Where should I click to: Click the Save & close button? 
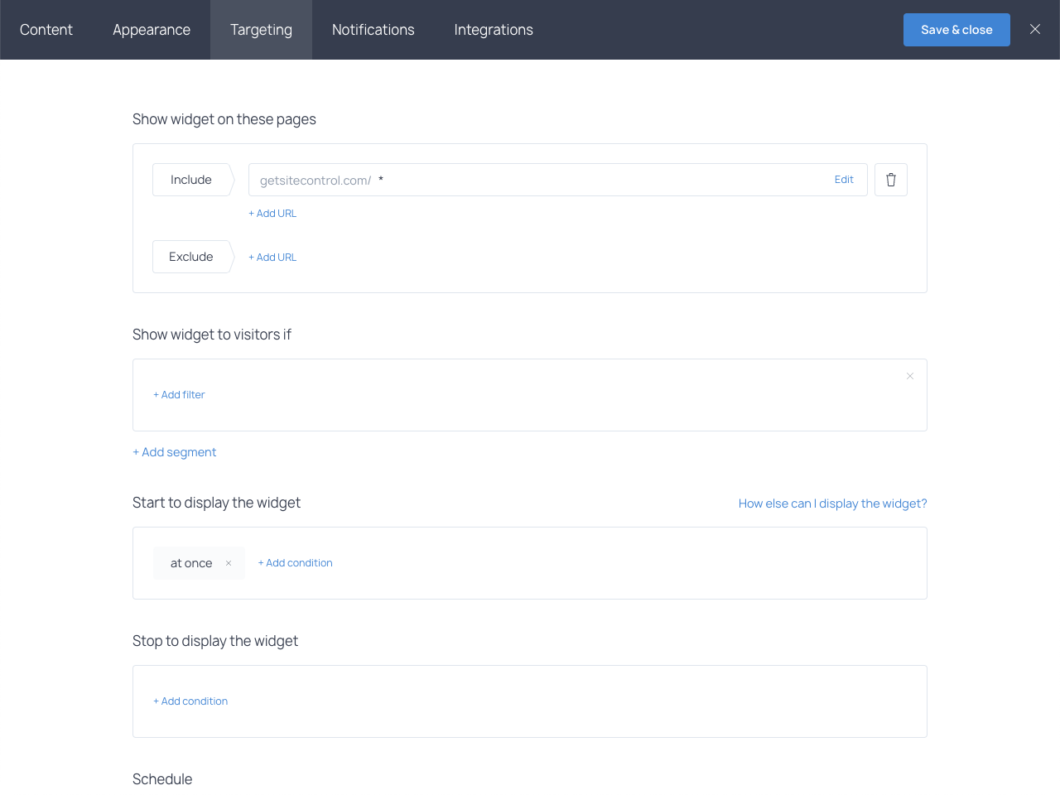[956, 30]
